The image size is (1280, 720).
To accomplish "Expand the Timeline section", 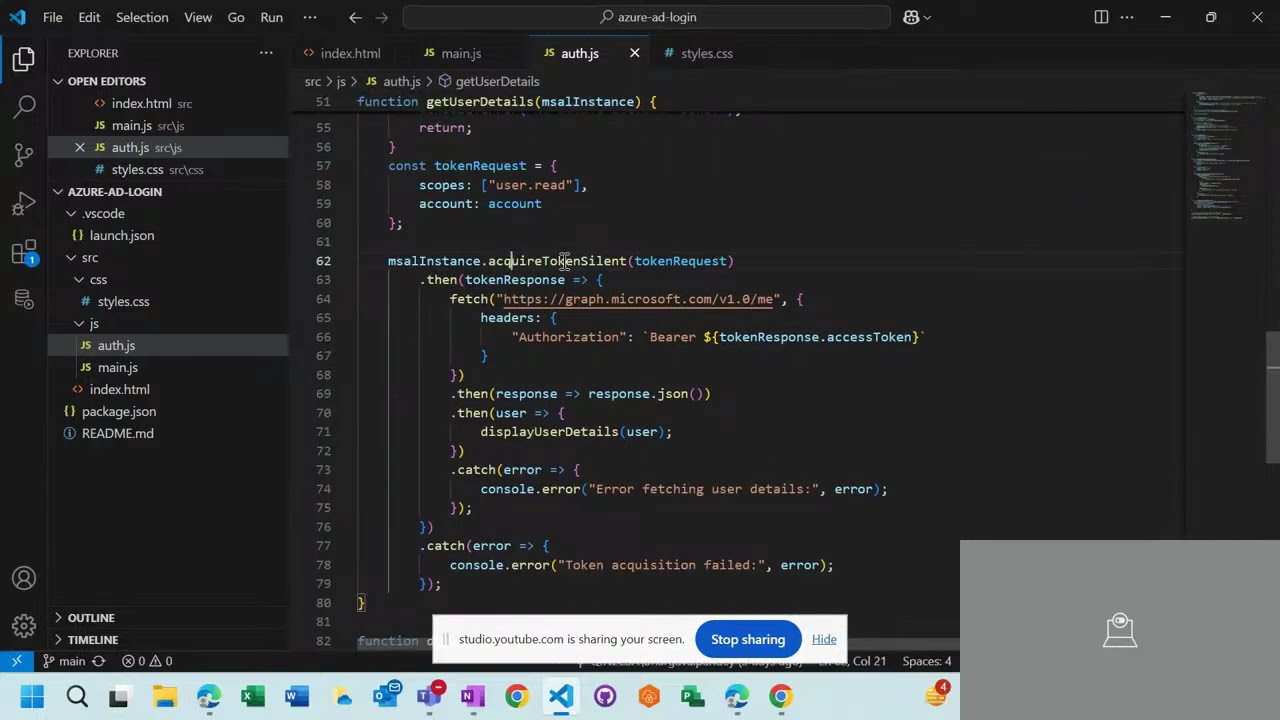I will [x=93, y=639].
